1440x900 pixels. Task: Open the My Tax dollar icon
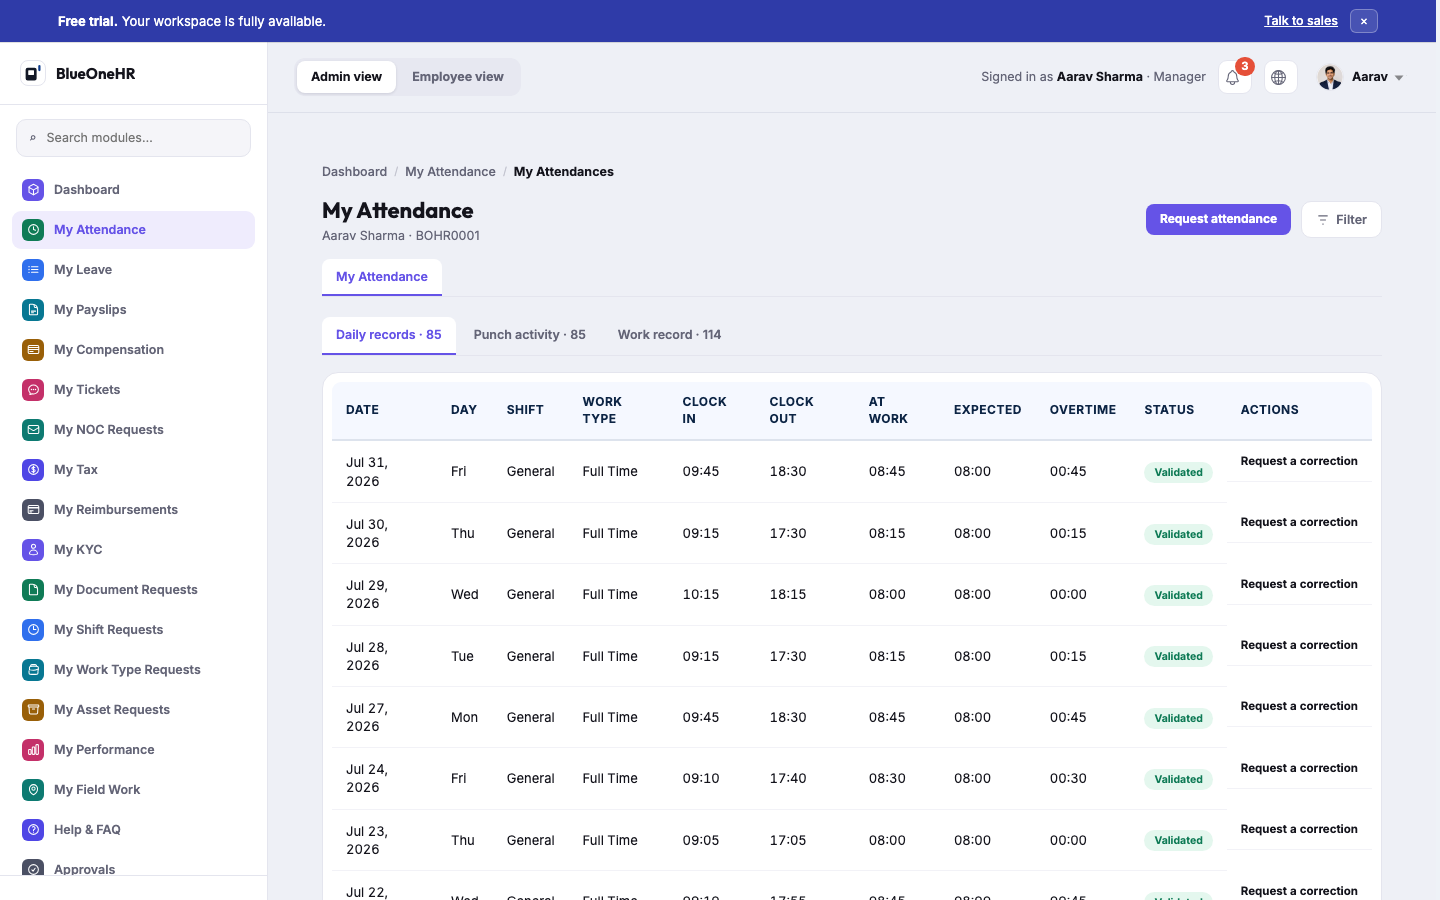click(33, 470)
